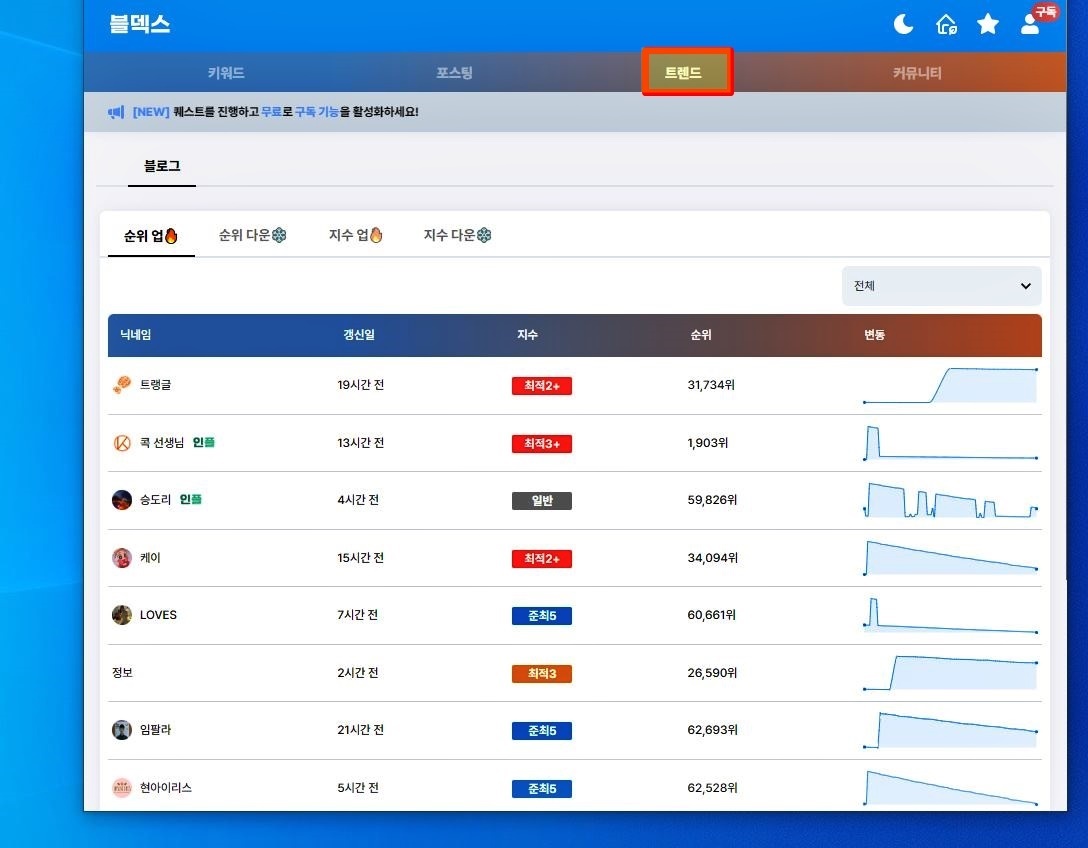Select the 블로그 sub tab
1088x848 pixels.
(162, 166)
